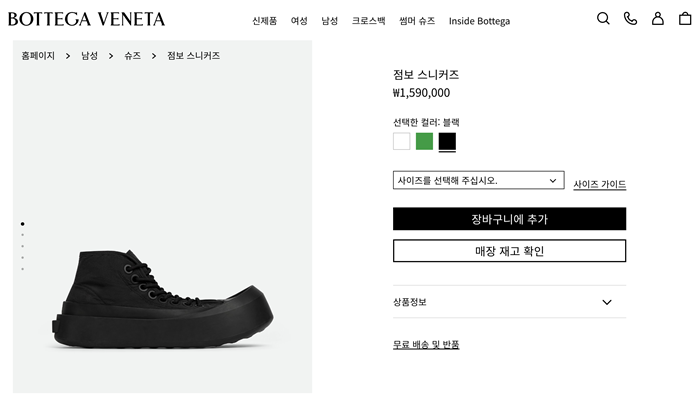
Task: Open the shopping bag icon
Action: pyautogui.click(x=685, y=18)
